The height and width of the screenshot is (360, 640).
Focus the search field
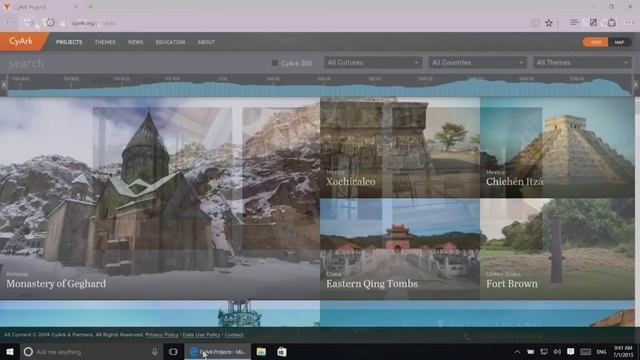135,63
